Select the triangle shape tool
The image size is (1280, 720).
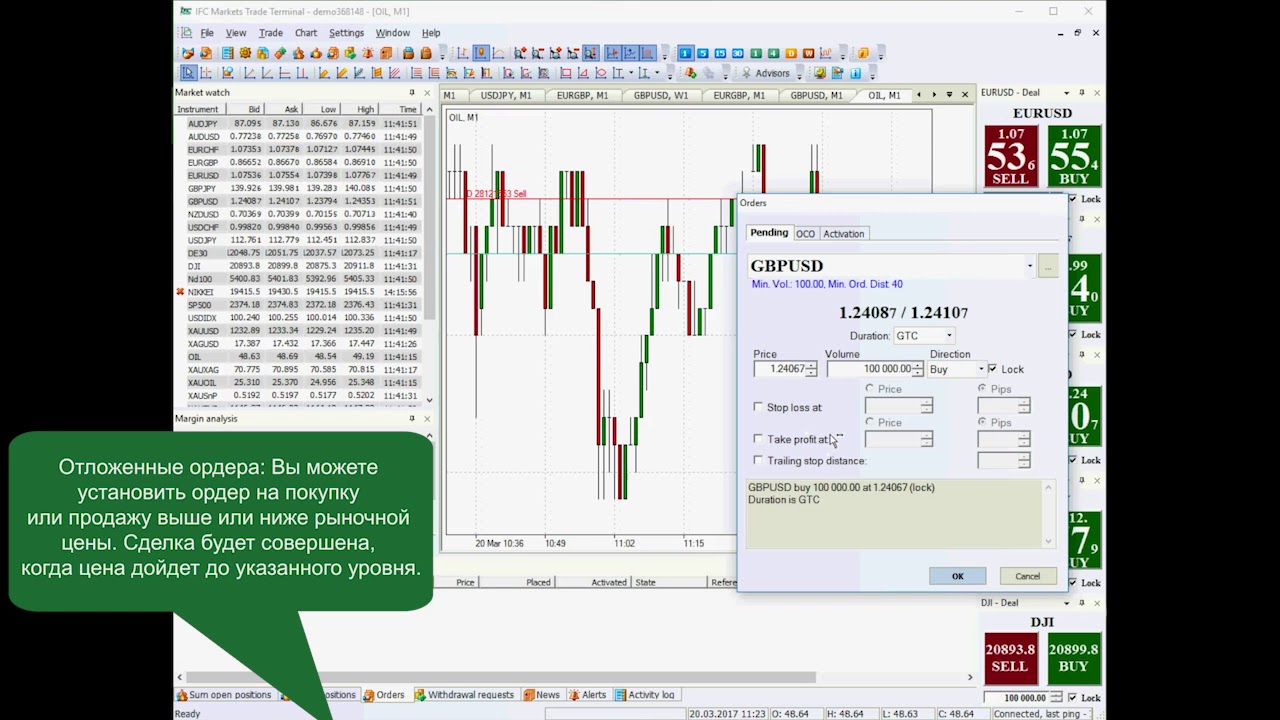point(583,73)
